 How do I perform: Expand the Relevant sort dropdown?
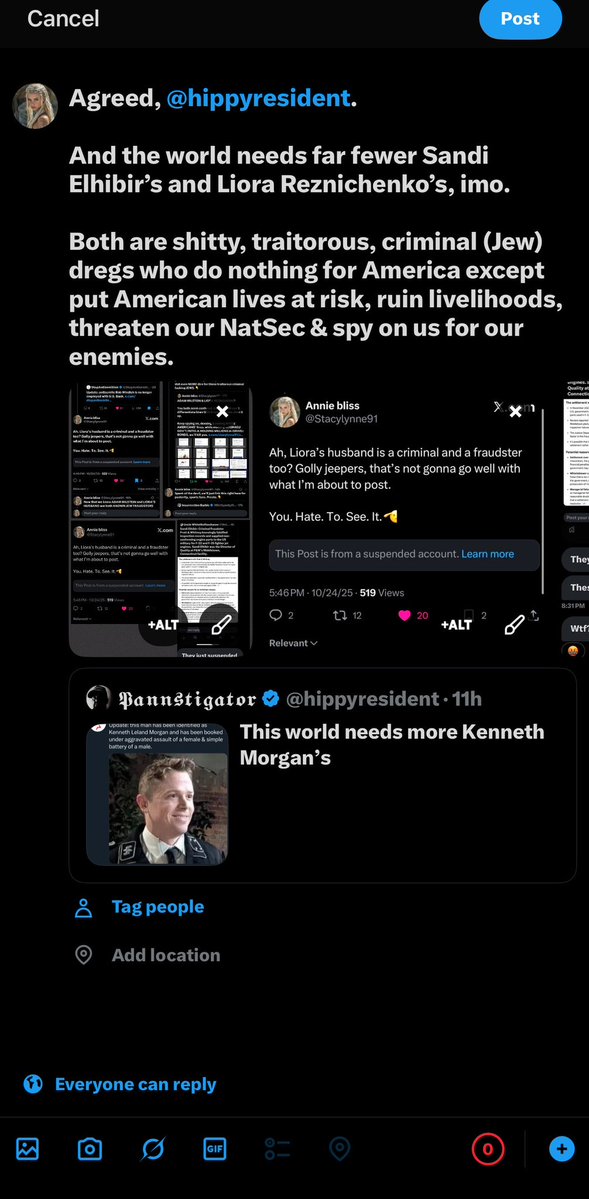(293, 643)
